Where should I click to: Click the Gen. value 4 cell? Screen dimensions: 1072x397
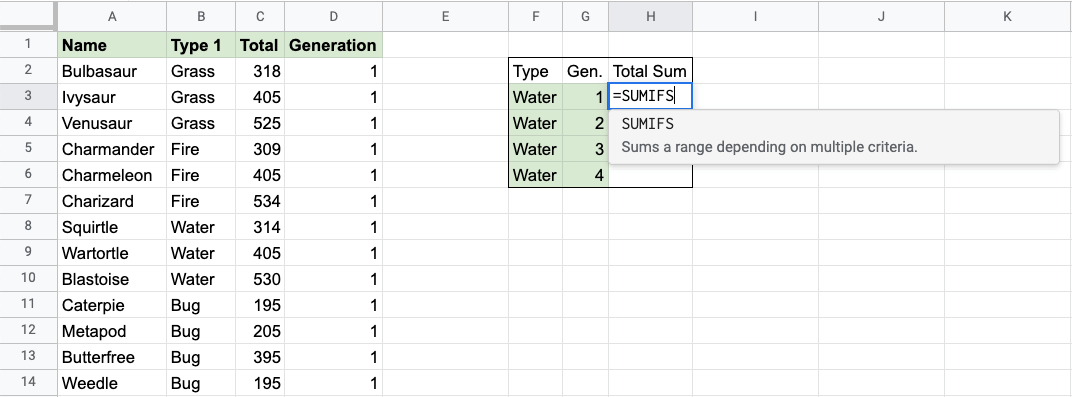pyautogui.click(x=585, y=175)
